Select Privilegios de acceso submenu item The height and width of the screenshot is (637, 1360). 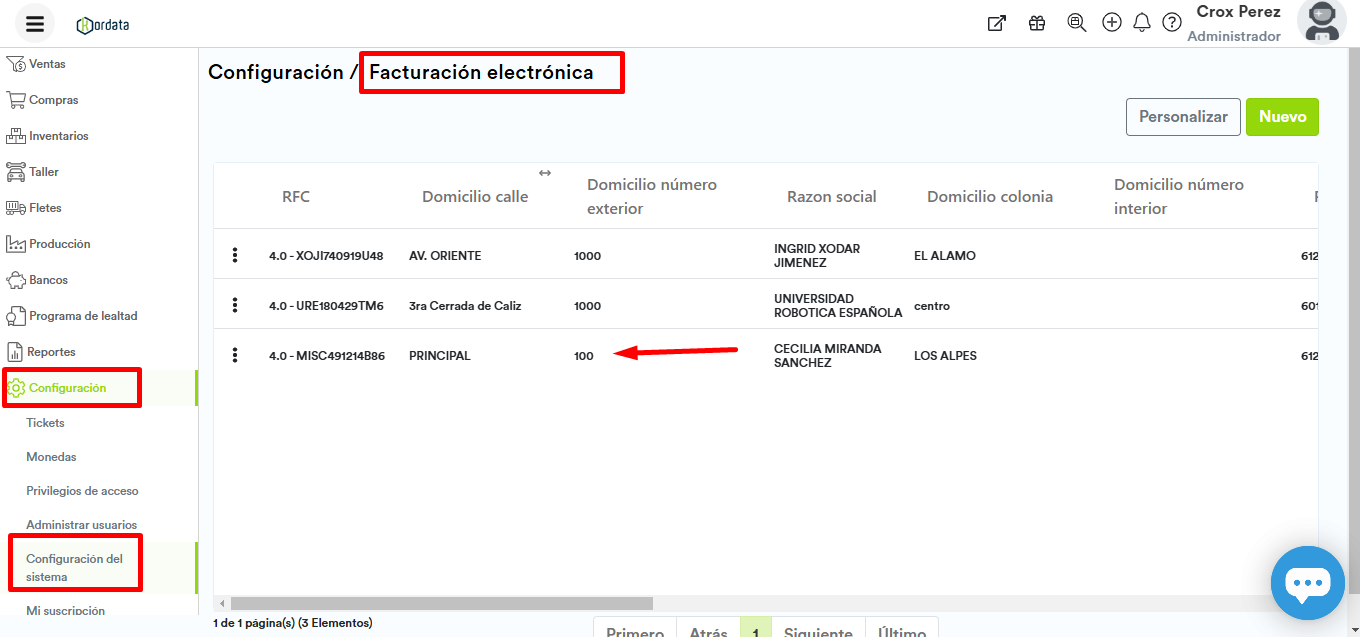click(x=82, y=491)
